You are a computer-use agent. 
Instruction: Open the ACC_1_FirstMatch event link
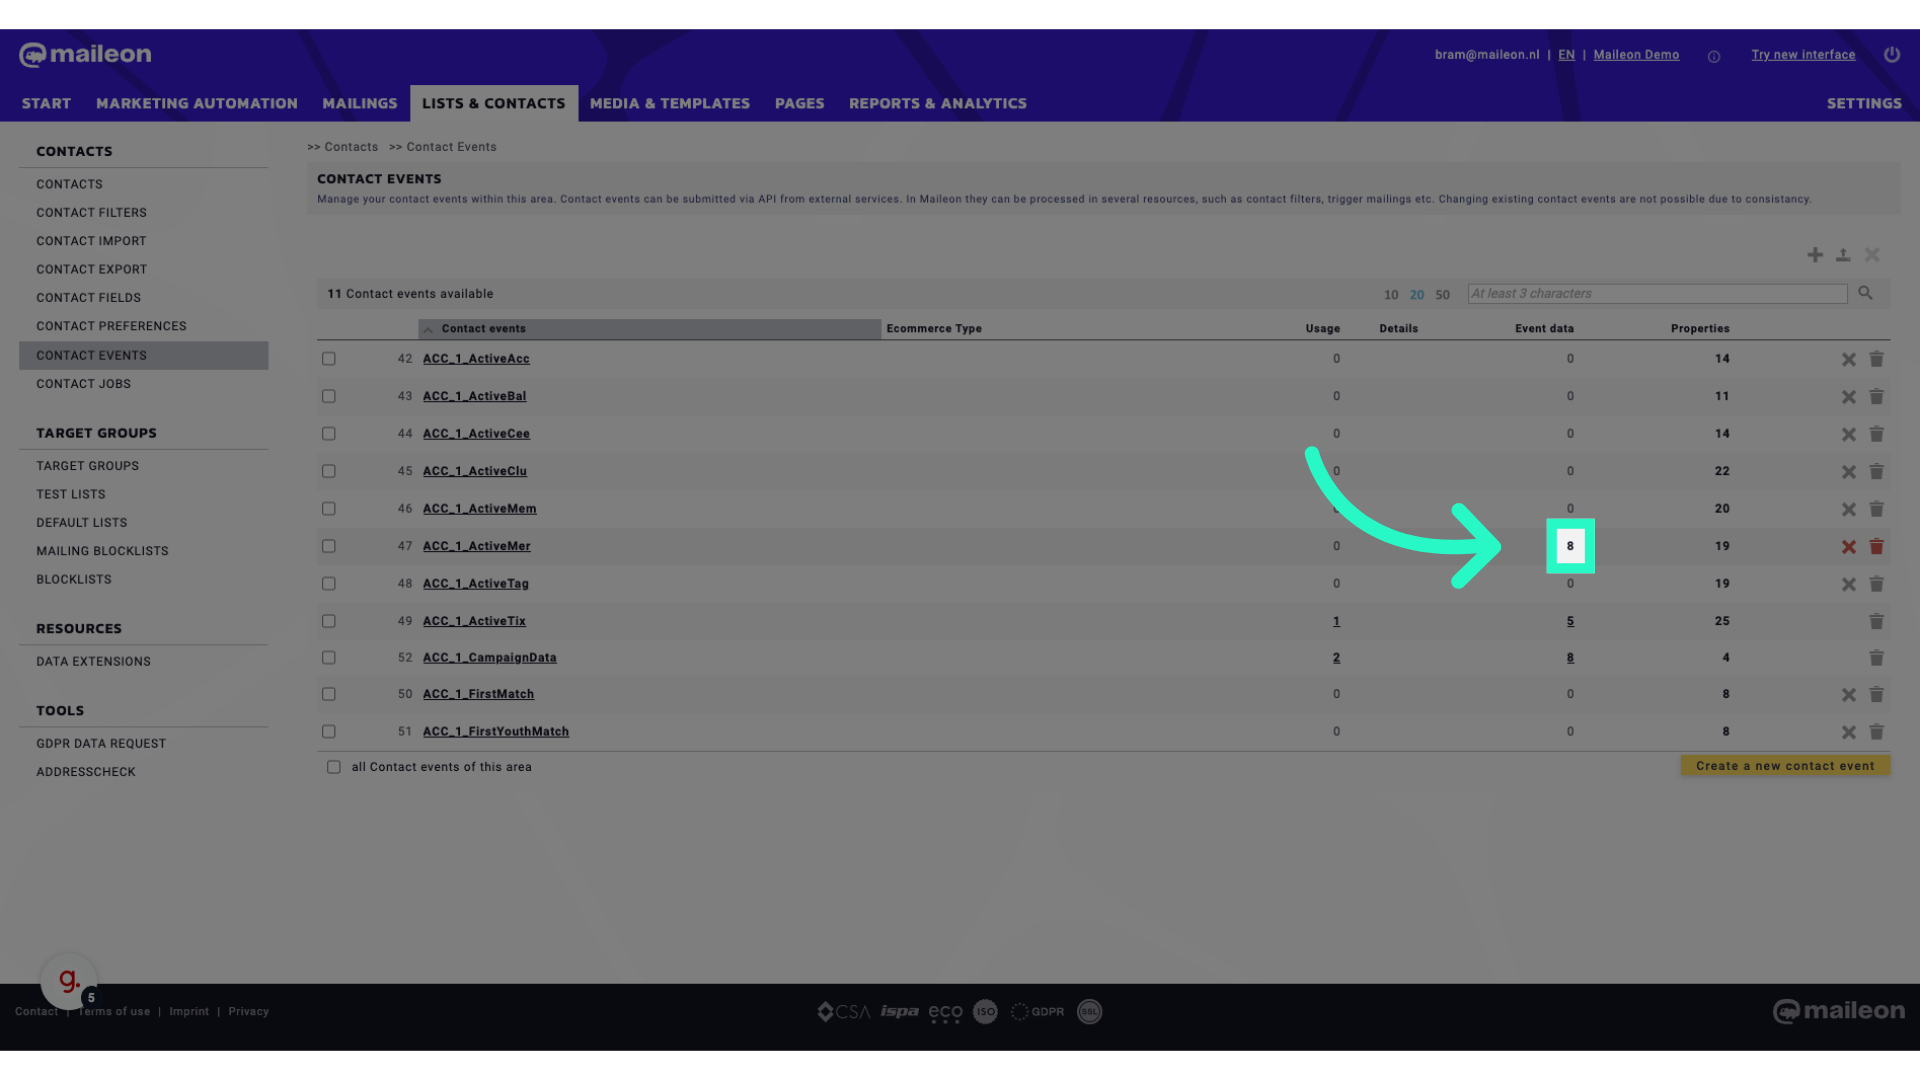point(478,694)
